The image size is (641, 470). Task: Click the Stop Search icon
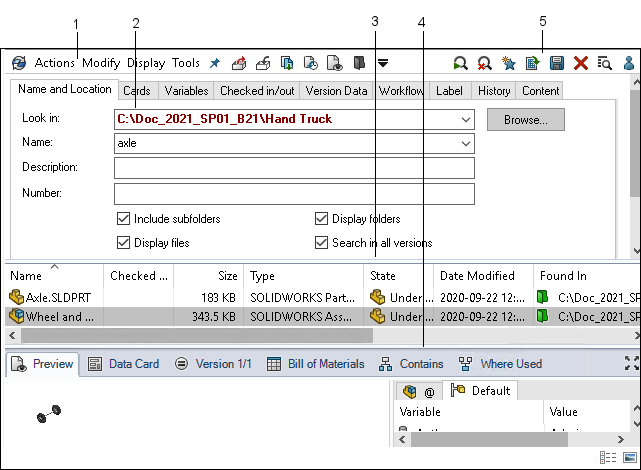coord(484,63)
